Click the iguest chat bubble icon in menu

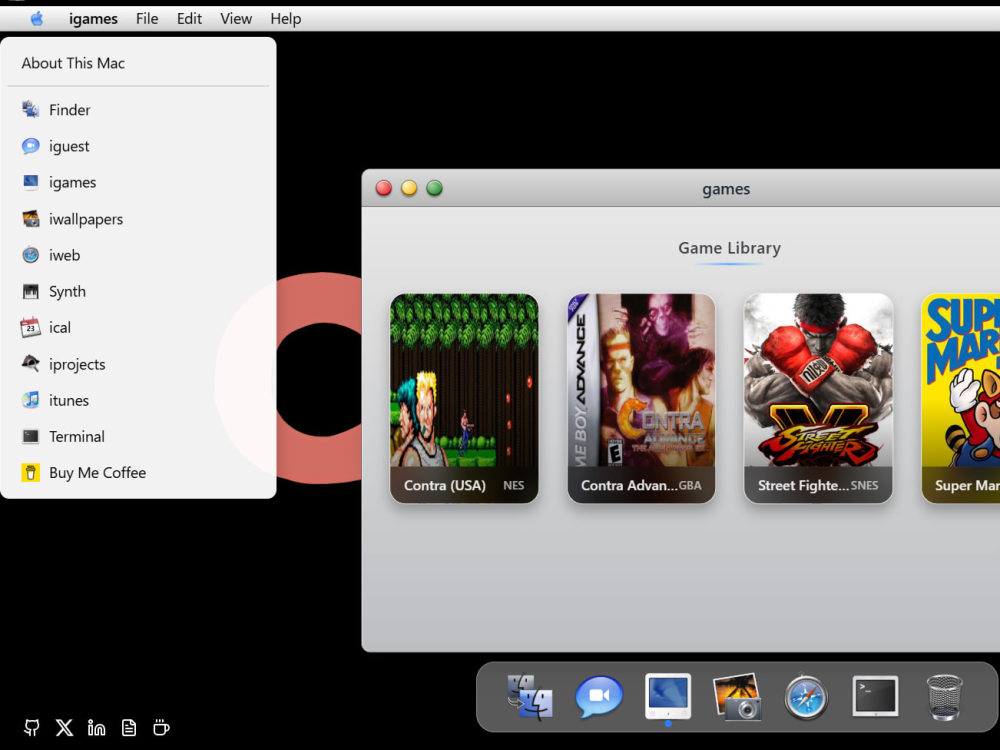(31, 146)
